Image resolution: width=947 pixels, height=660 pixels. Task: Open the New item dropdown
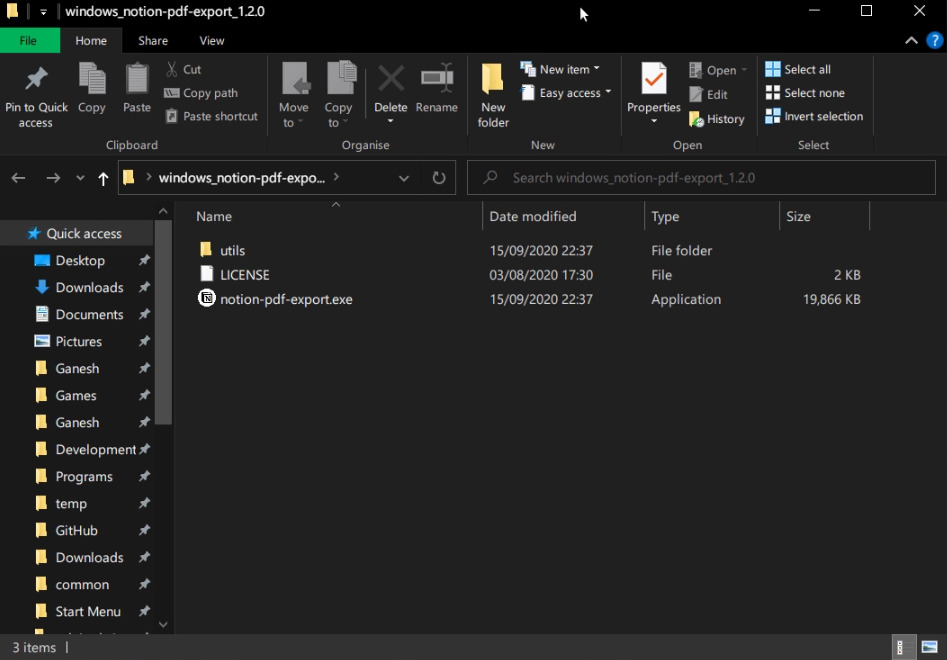coord(560,69)
